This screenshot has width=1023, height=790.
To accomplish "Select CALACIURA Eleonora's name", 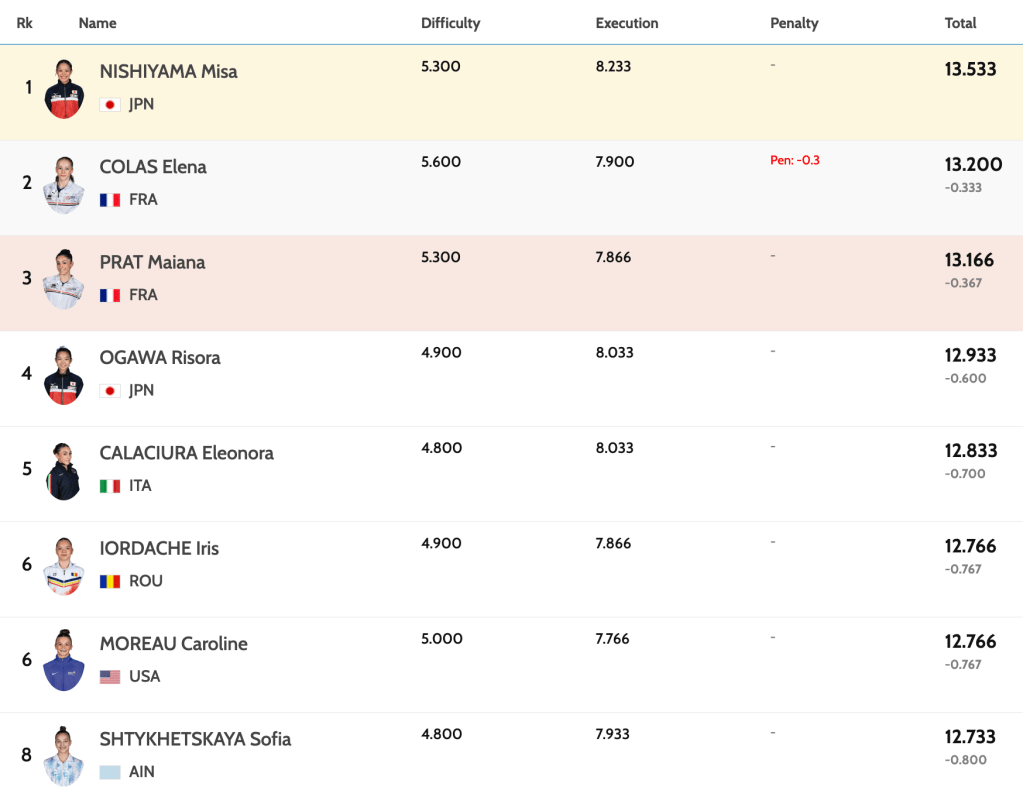I will point(186,453).
